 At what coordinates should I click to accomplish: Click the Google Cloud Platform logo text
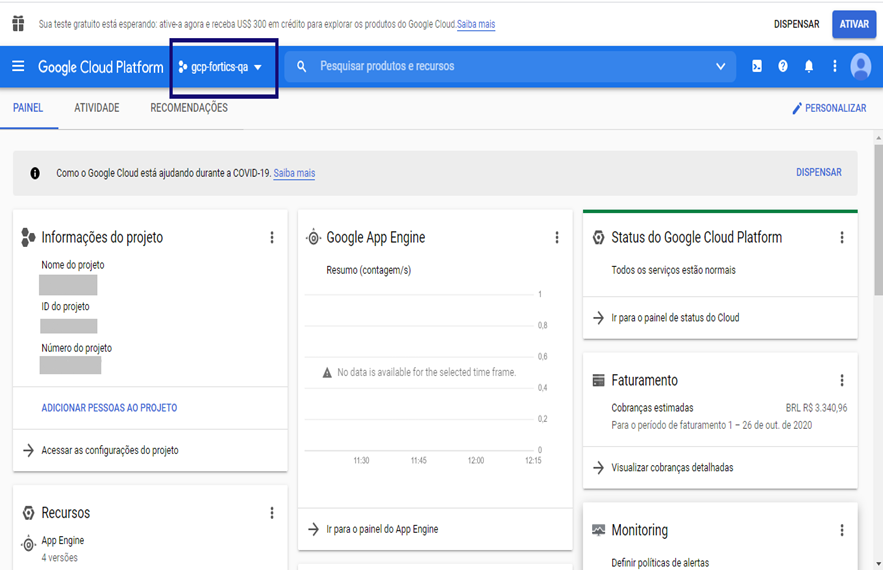coord(101,67)
